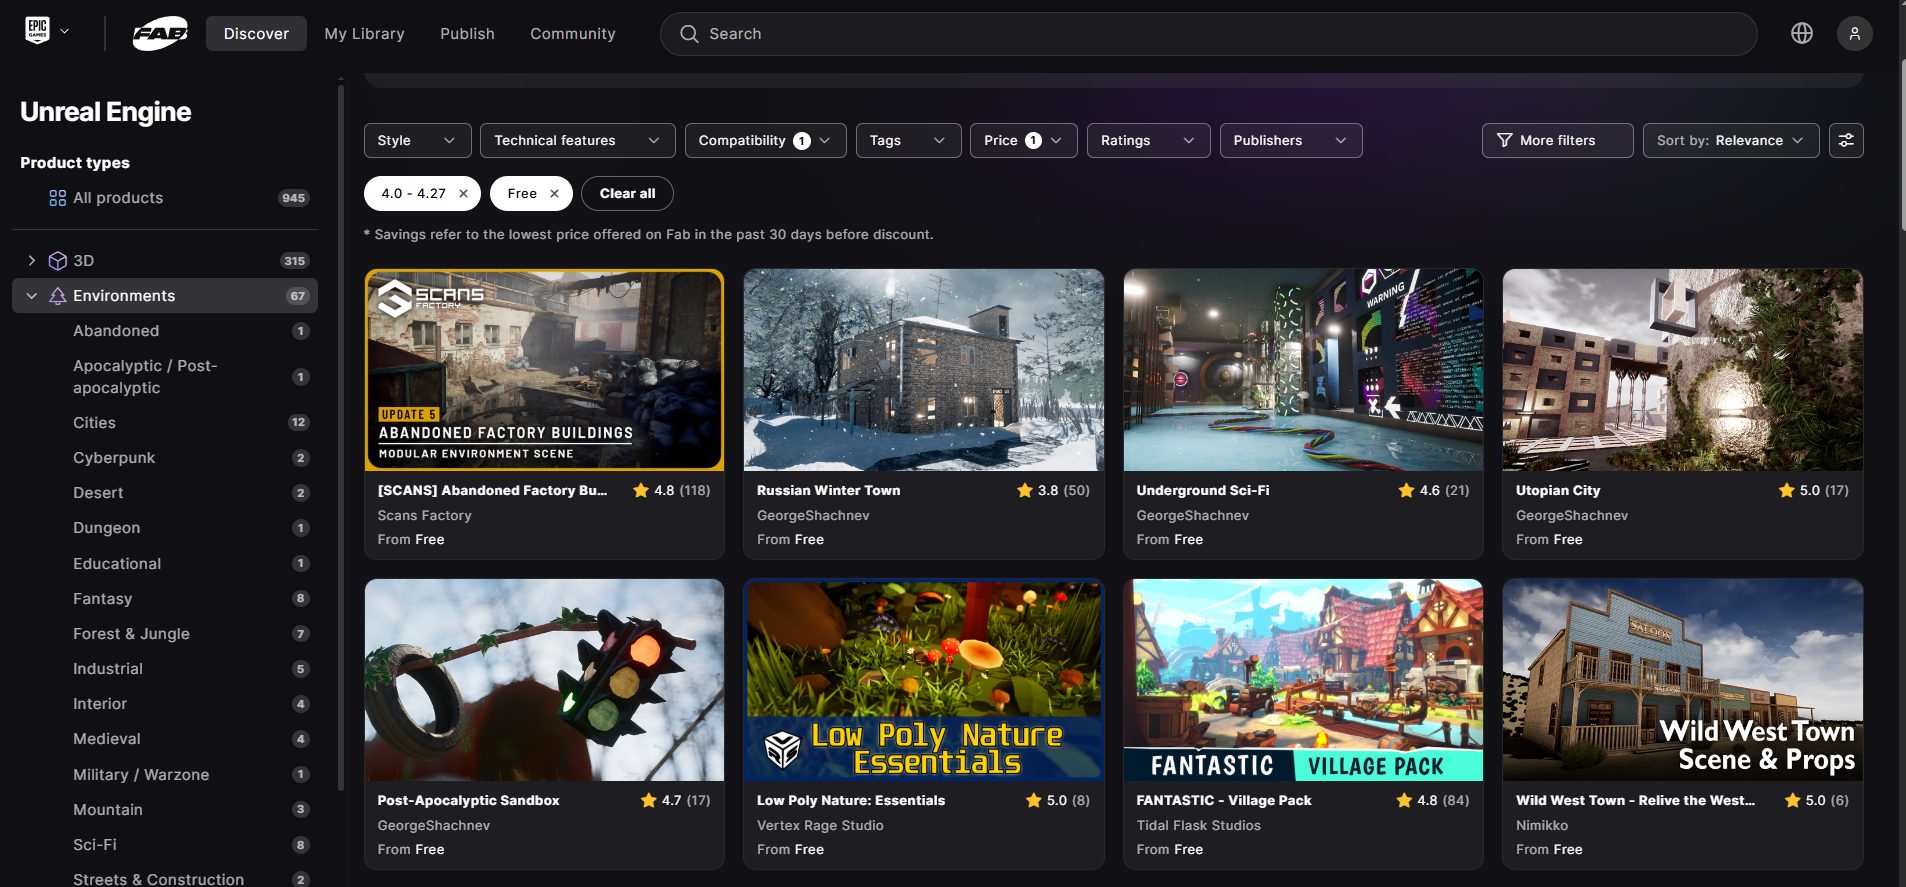The image size is (1906, 887).
Task: Open the Russian Winter Town thumbnail
Action: pyautogui.click(x=924, y=370)
